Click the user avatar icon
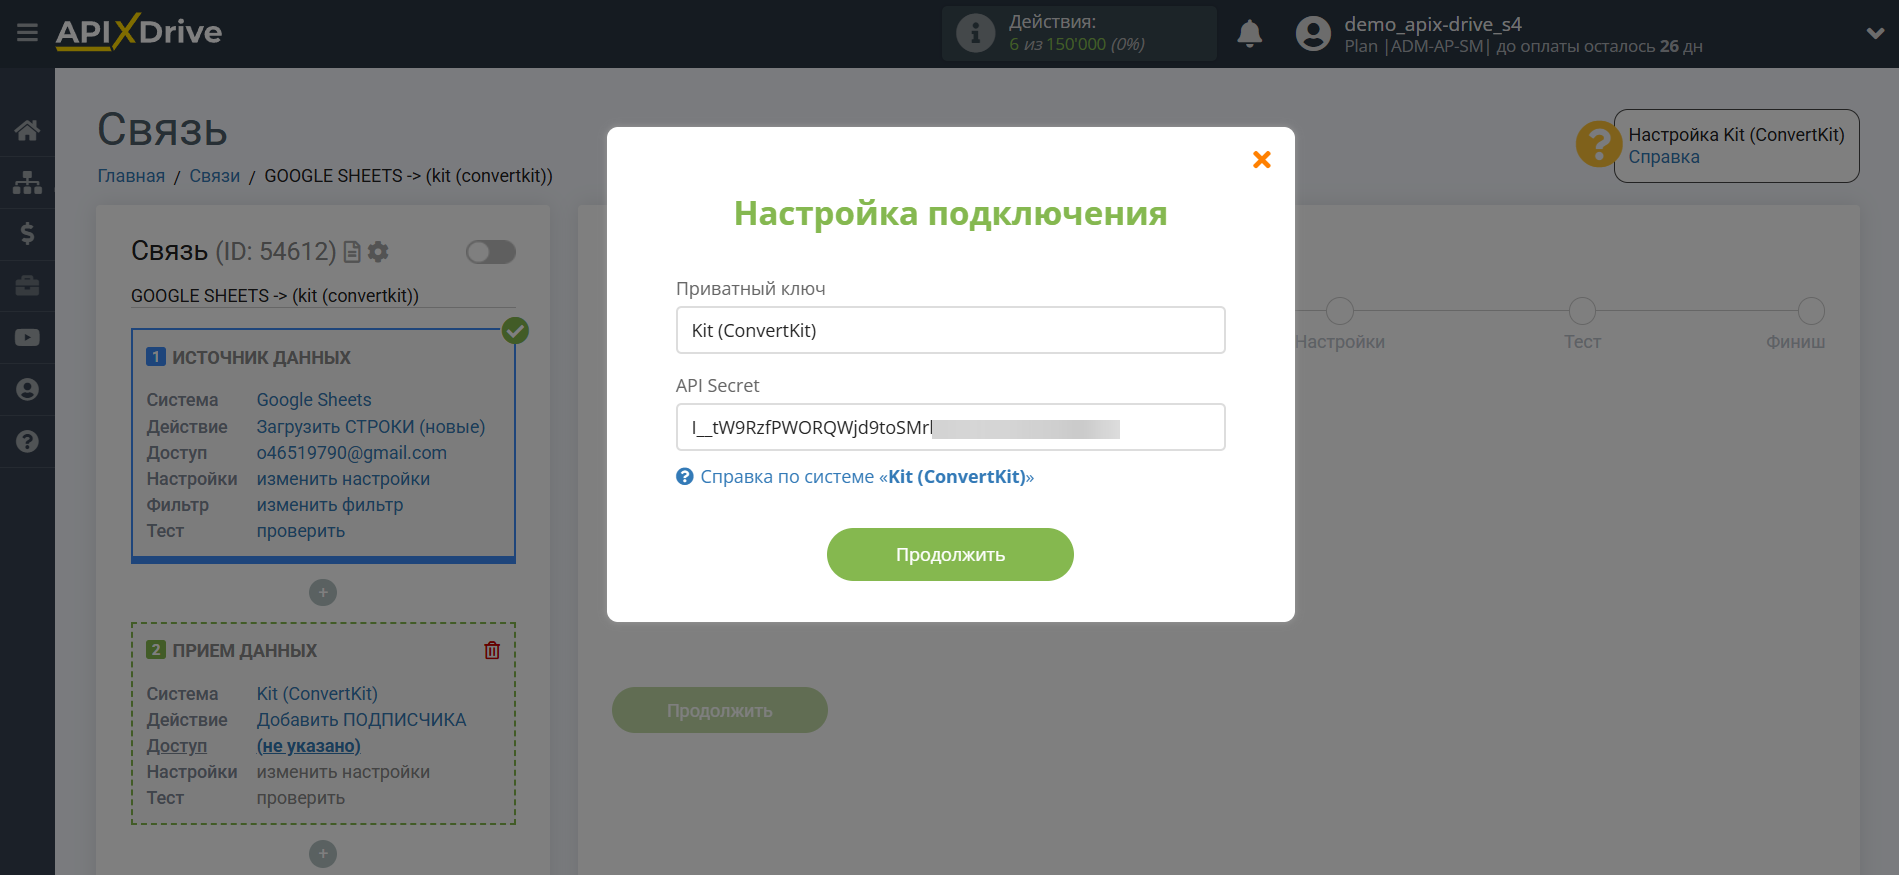Viewport: 1899px width, 875px height. point(1313,34)
